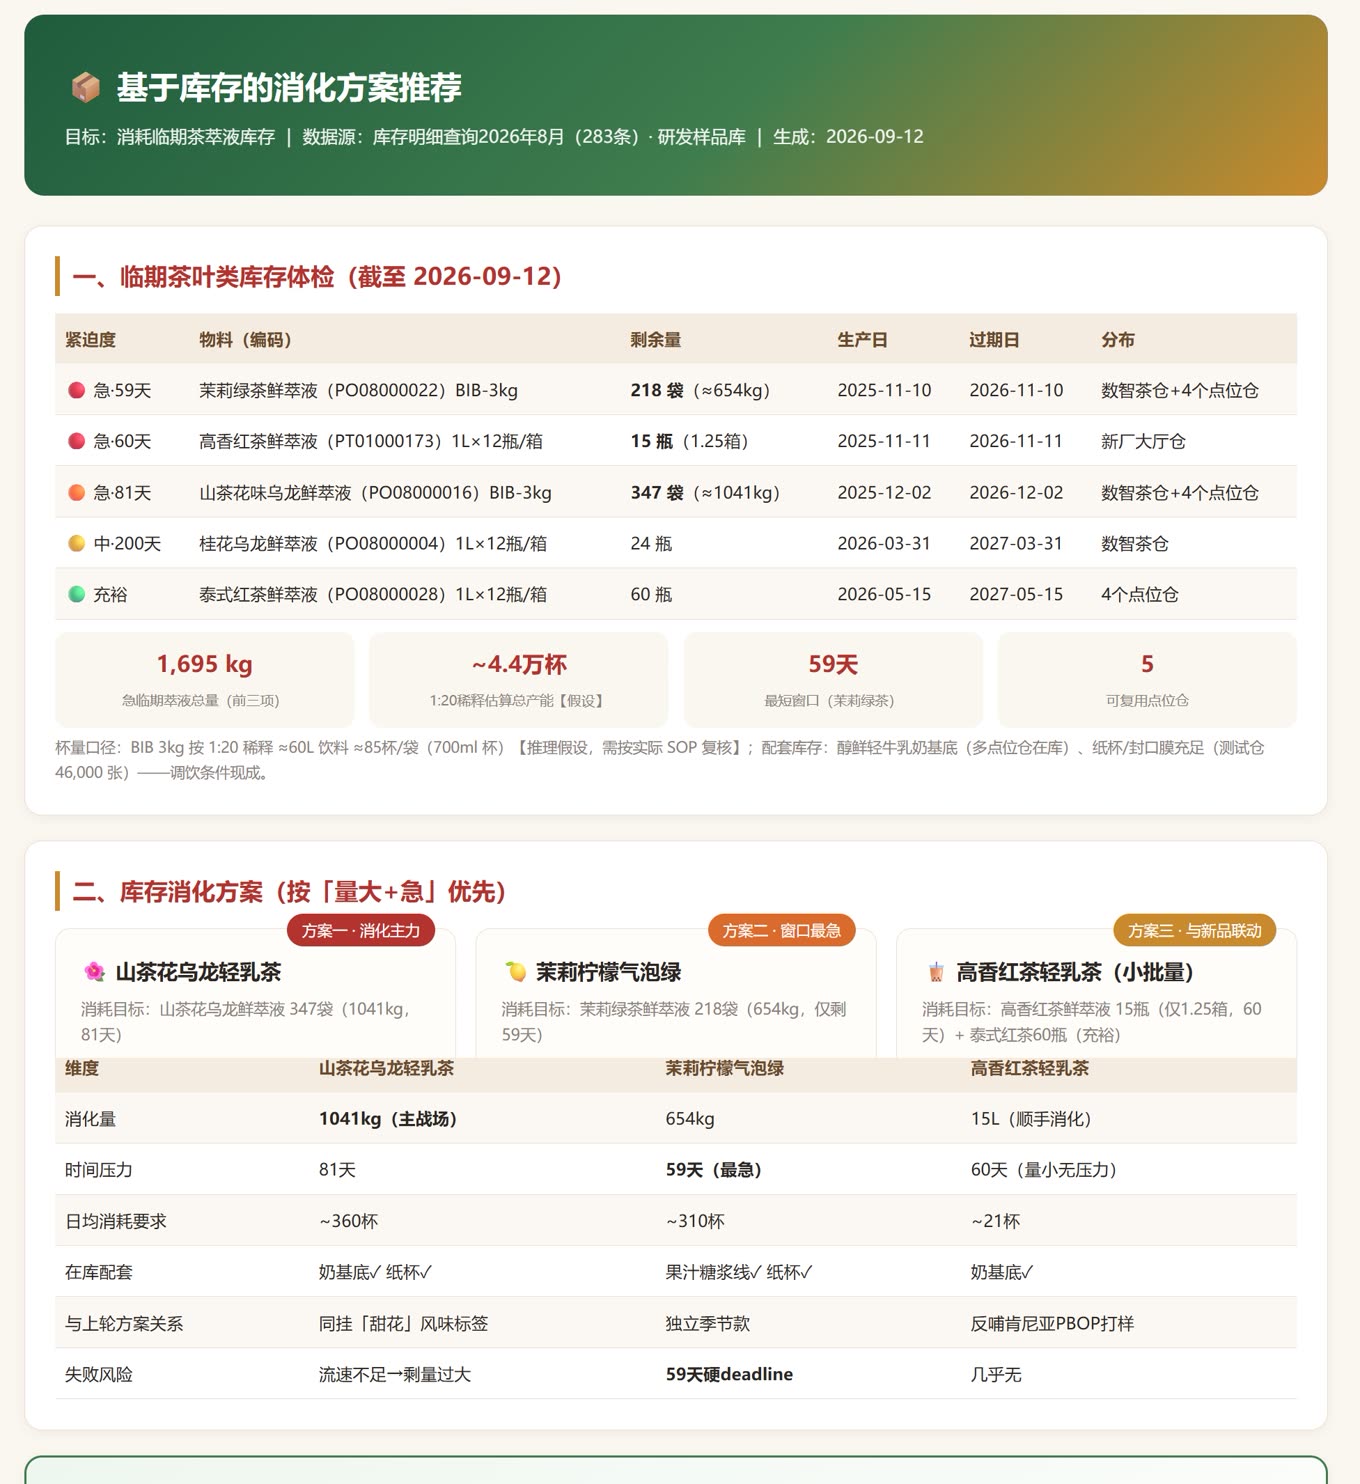Click the green dot beside 充裕
The height and width of the screenshot is (1484, 1360).
coord(76,594)
